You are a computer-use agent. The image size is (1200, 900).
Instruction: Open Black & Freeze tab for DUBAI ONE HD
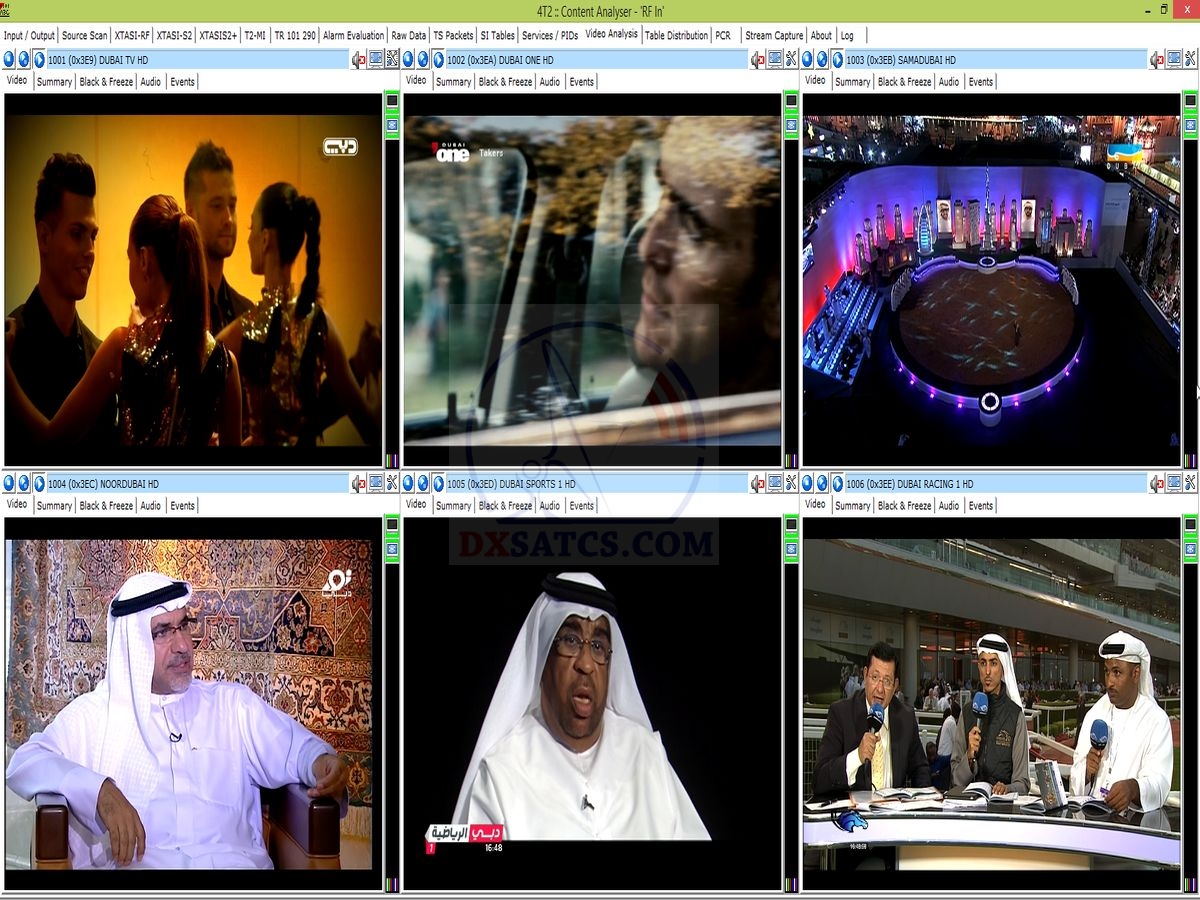505,82
